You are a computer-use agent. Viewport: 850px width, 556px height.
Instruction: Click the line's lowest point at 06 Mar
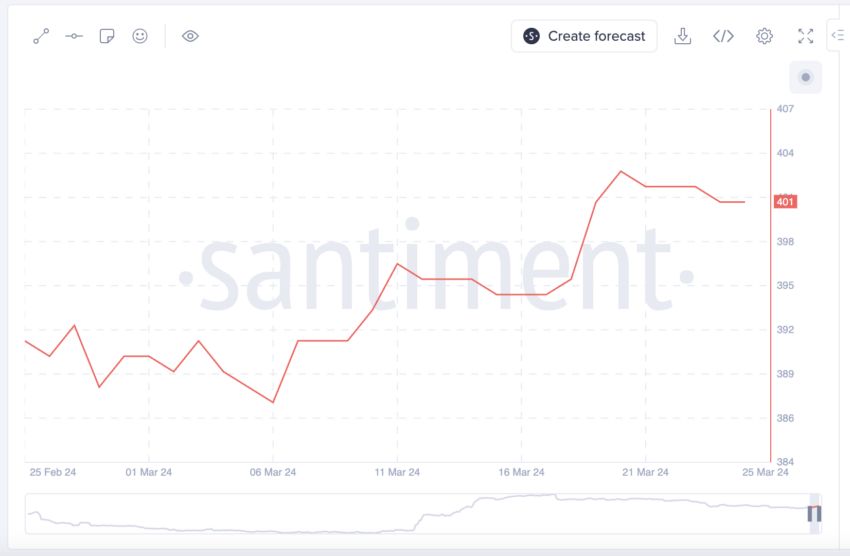point(273,402)
